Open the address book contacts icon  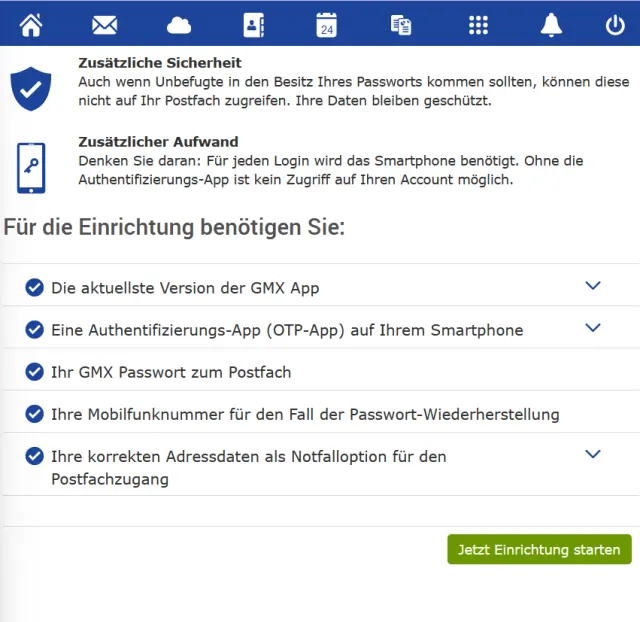point(252,25)
